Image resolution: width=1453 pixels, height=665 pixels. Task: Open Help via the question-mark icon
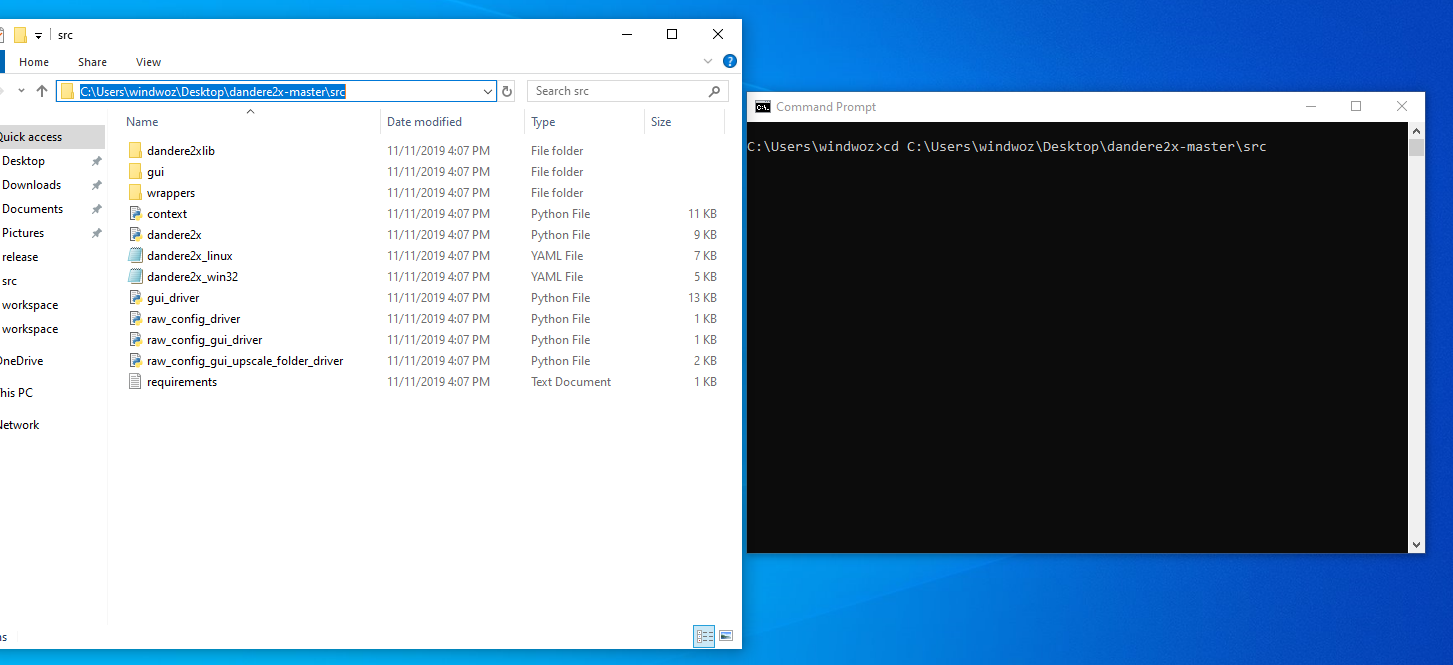coord(729,61)
